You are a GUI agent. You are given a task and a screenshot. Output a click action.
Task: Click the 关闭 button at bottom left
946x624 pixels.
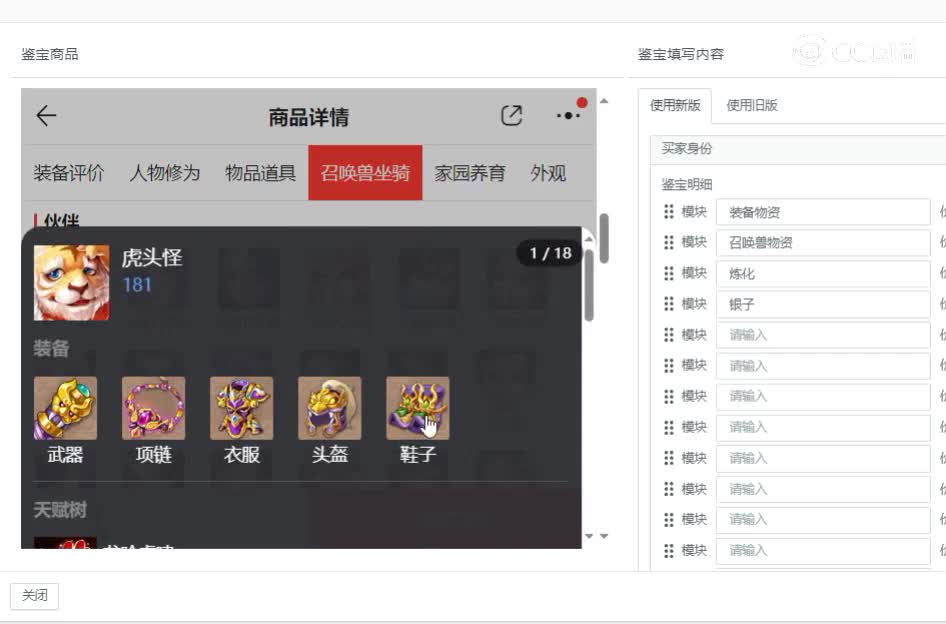[35, 595]
